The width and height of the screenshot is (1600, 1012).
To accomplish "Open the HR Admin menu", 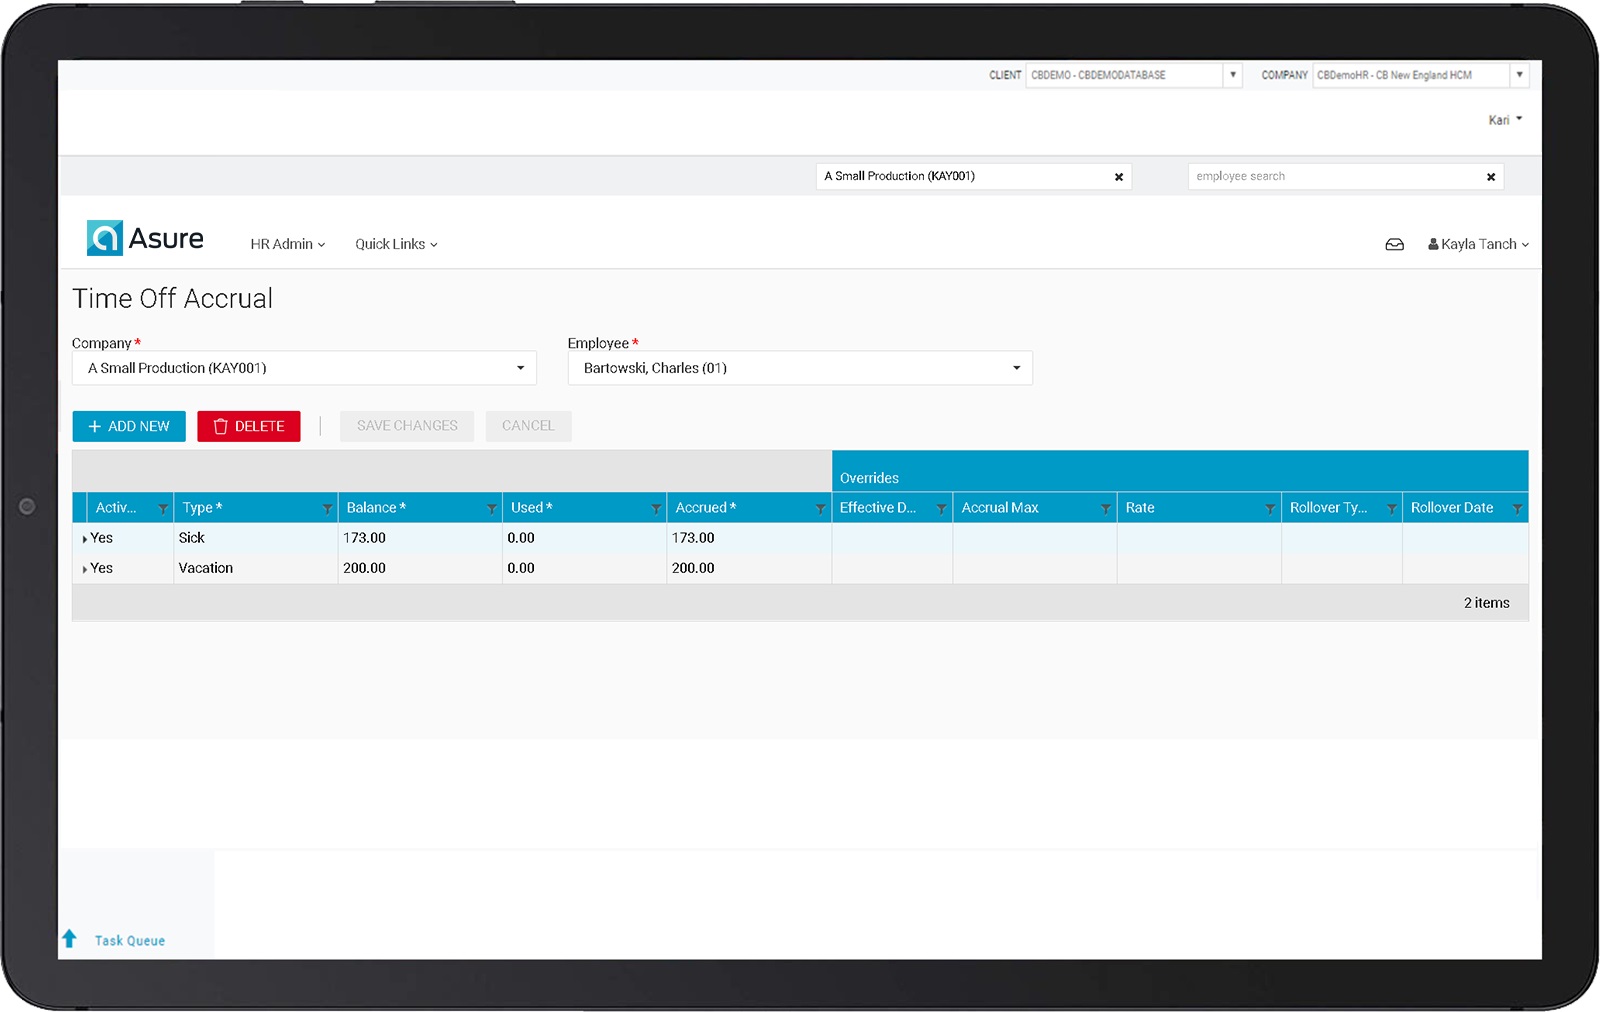I will 287,244.
